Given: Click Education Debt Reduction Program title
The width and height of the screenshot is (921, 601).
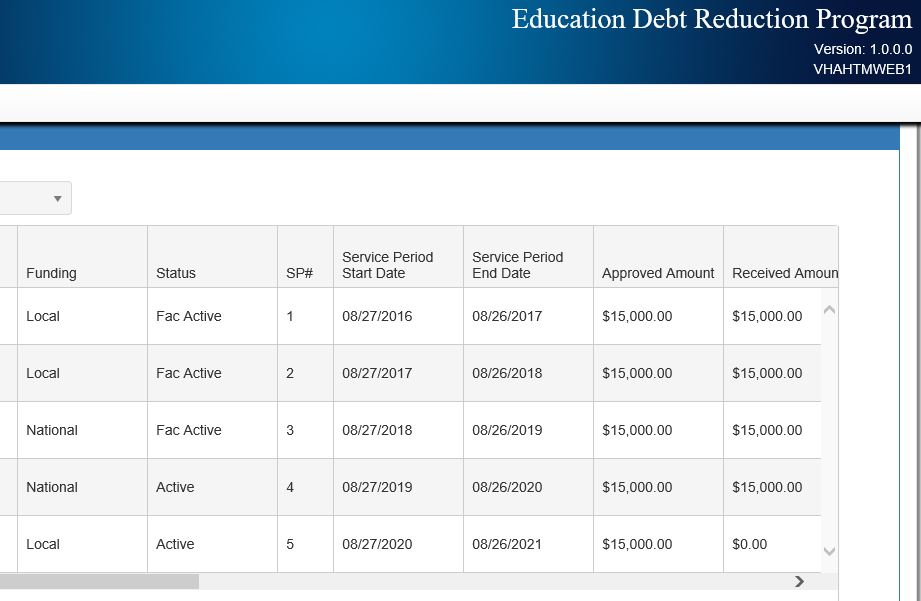Looking at the screenshot, I should [712, 19].
